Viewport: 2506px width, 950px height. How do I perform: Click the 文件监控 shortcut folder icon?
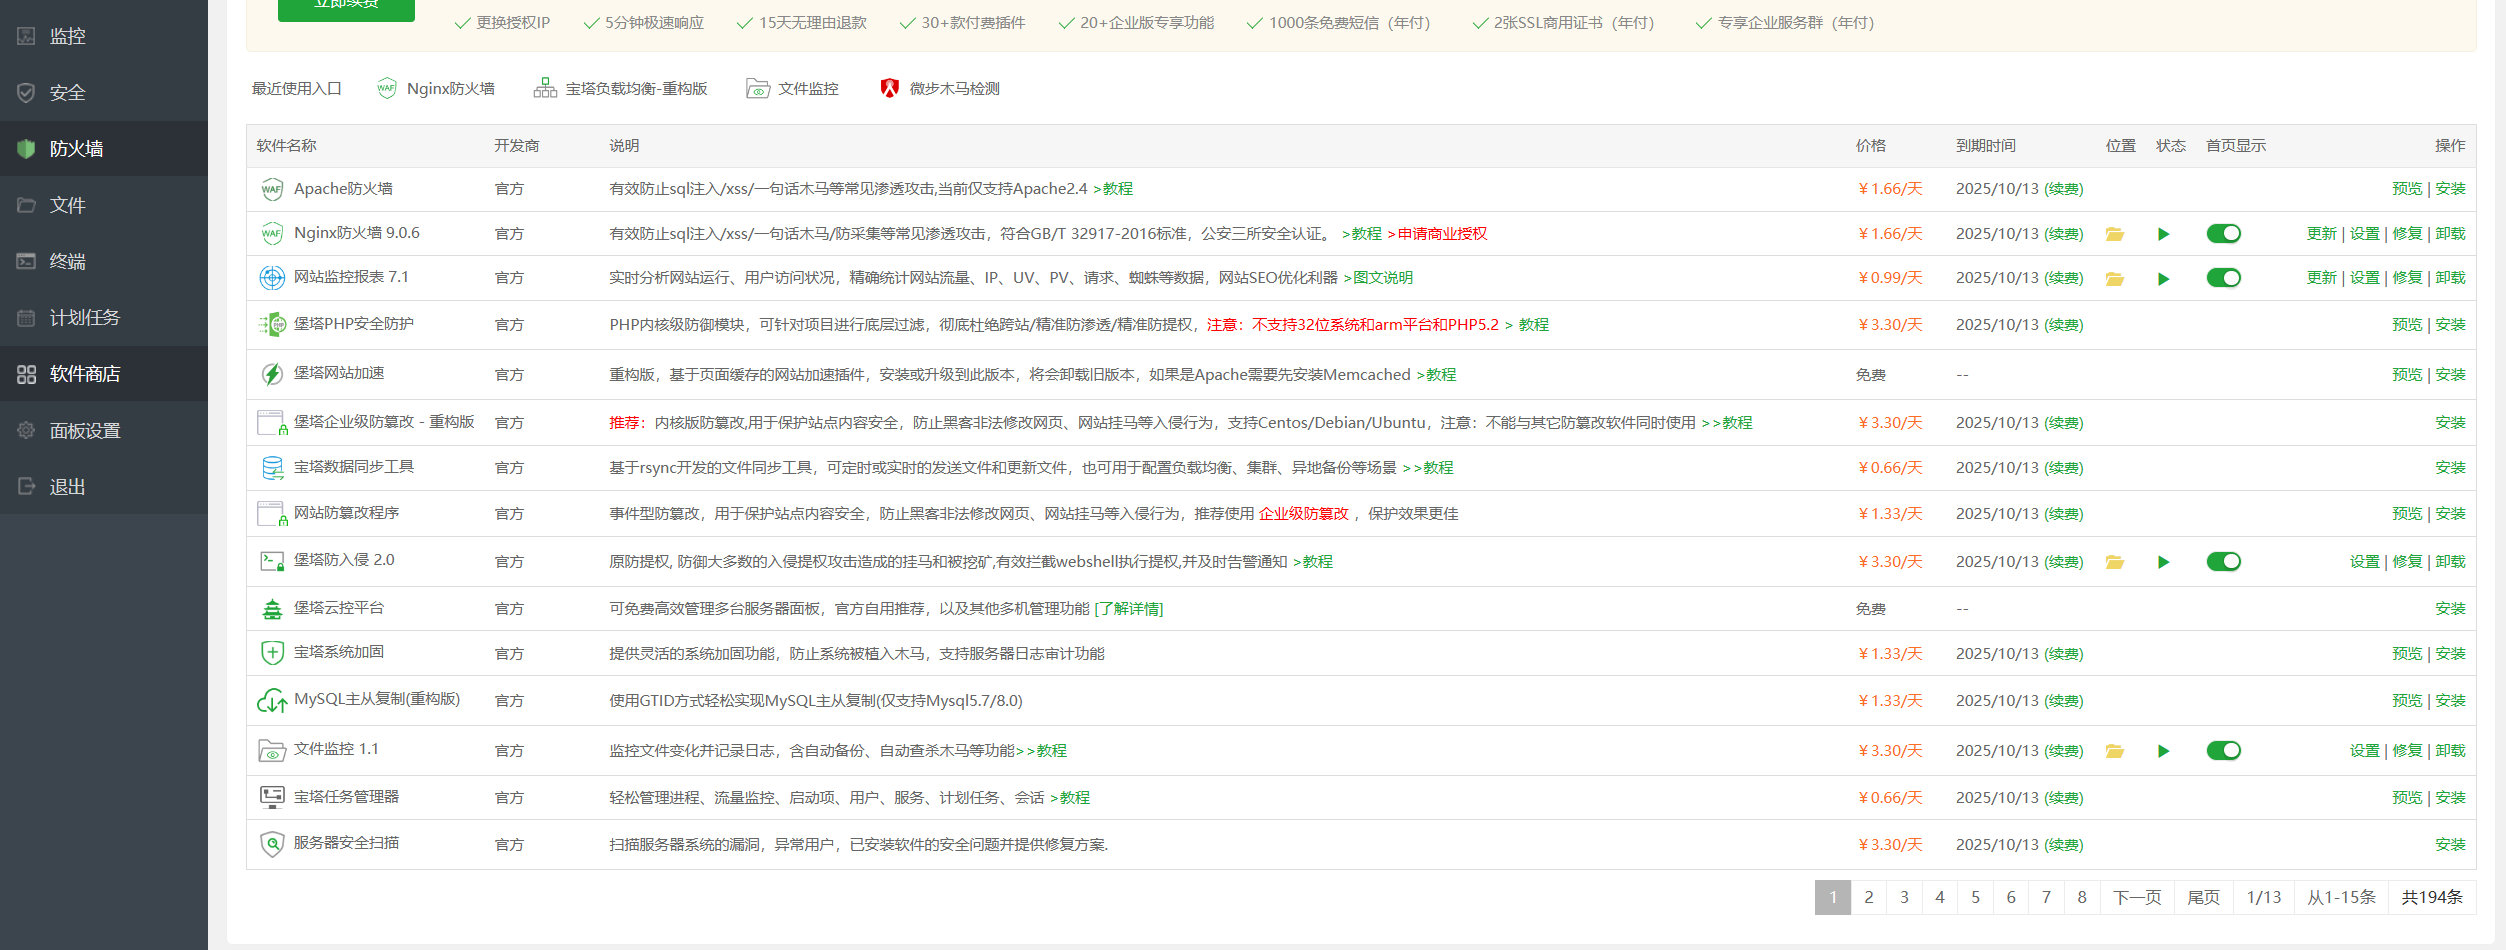[758, 89]
